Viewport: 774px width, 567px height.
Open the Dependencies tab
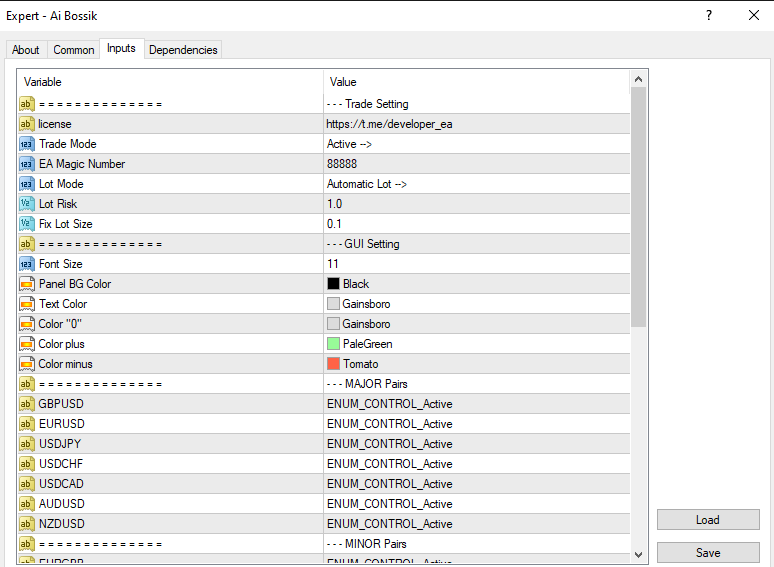coord(183,50)
